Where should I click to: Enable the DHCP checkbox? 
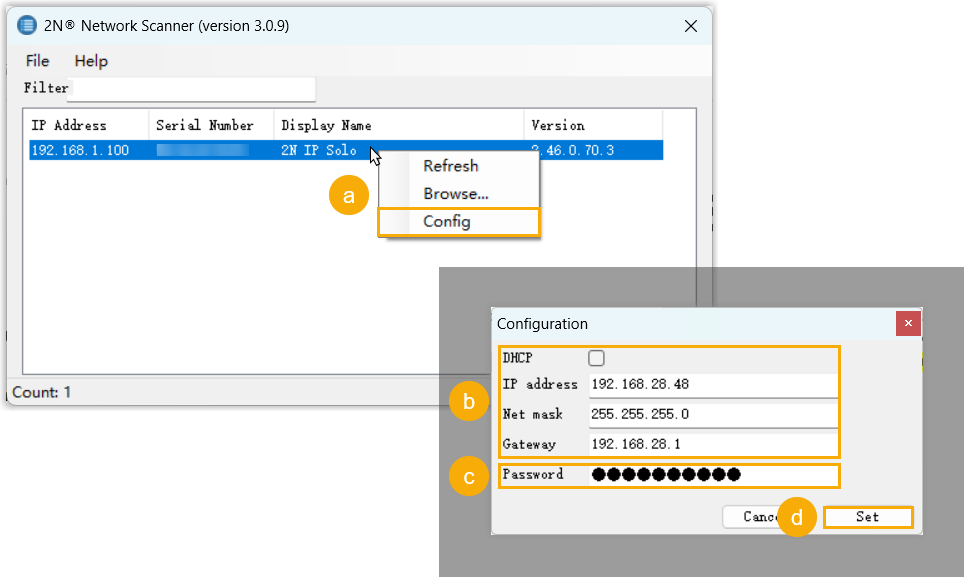click(597, 357)
